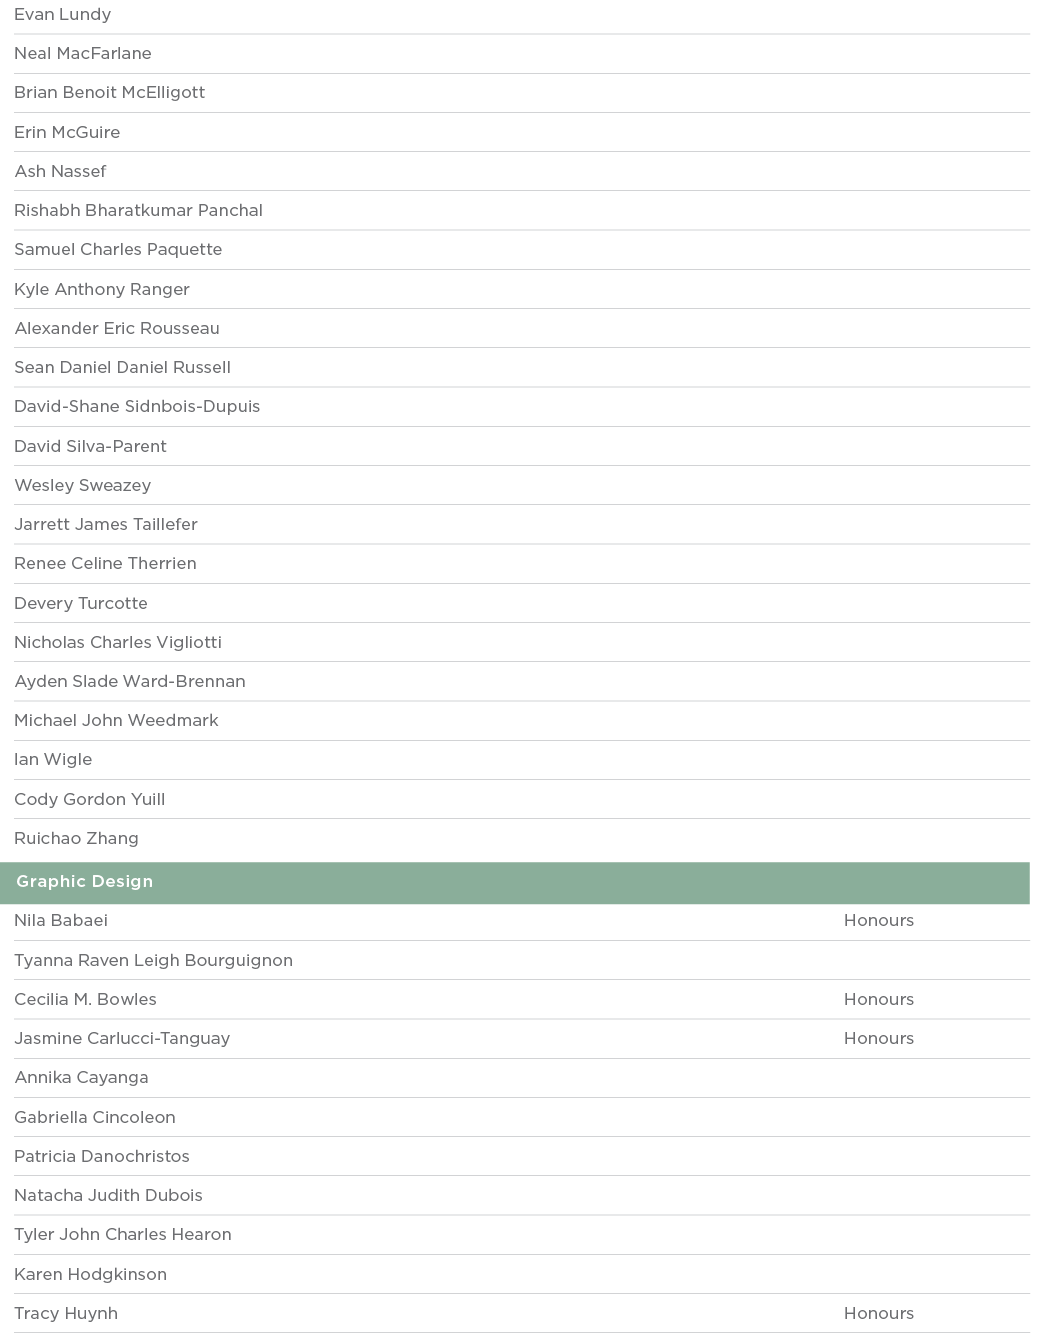Click Honours label beside Tracy Huynh
This screenshot has width=1037, height=1338.
click(878, 1314)
